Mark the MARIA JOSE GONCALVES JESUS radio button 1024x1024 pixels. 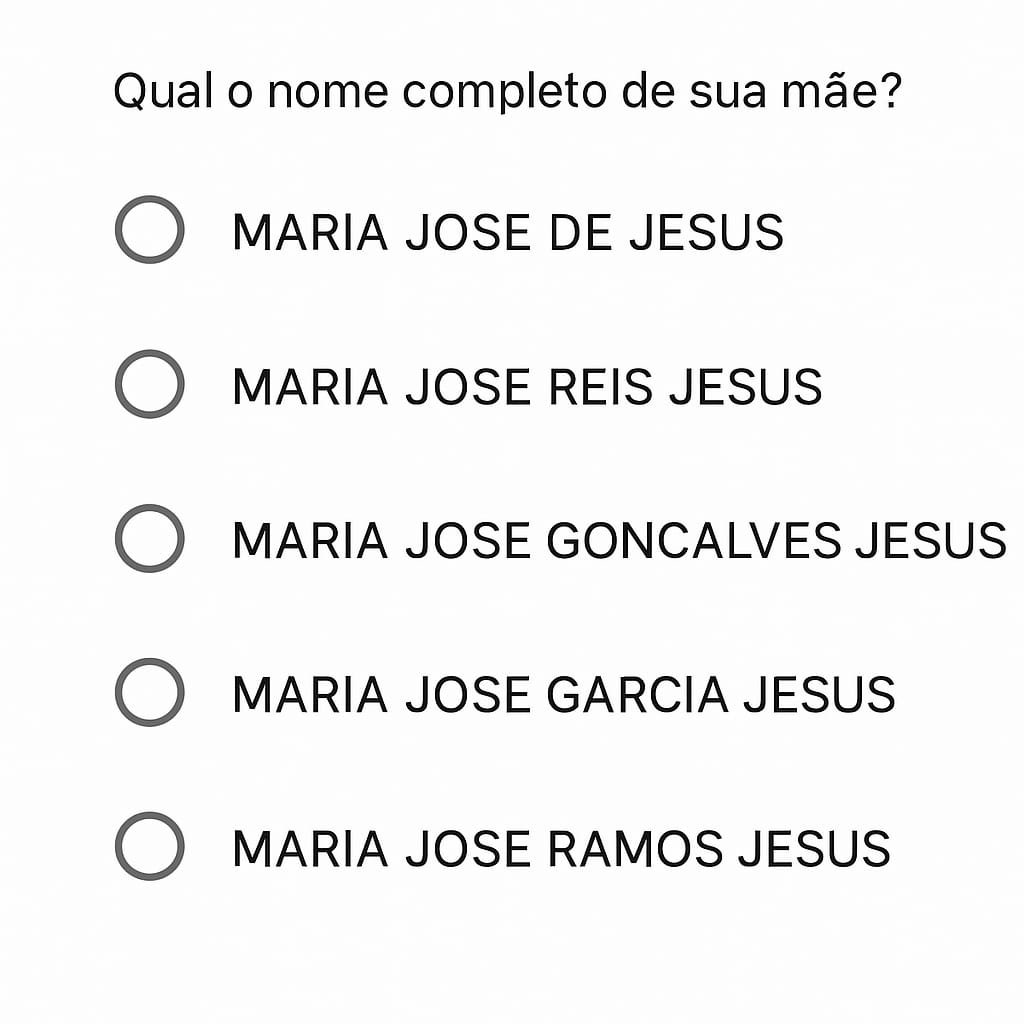[149, 538]
